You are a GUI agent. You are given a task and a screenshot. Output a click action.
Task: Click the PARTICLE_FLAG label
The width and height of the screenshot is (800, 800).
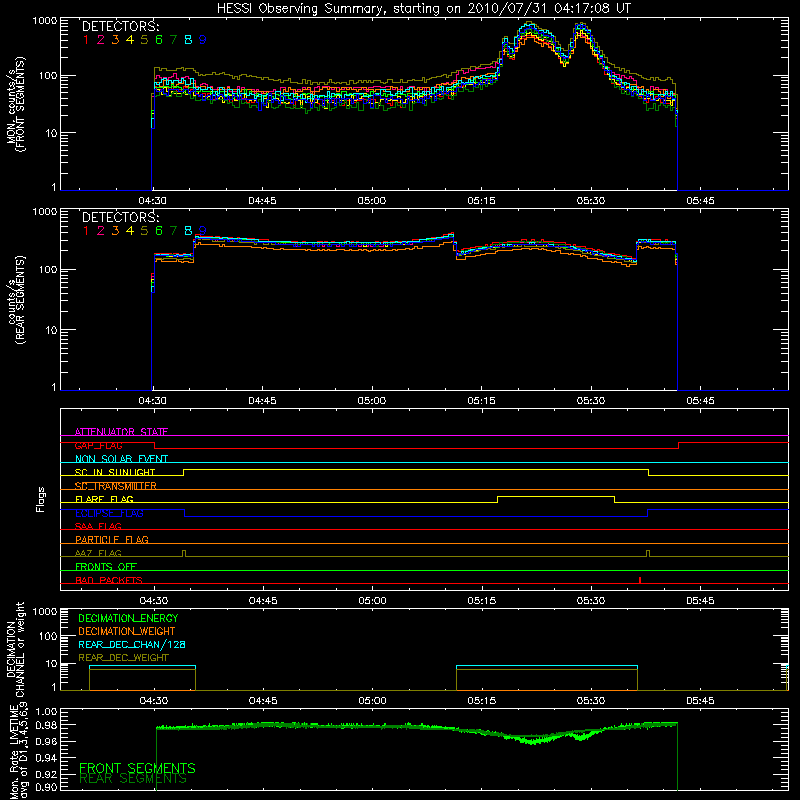[112, 539]
